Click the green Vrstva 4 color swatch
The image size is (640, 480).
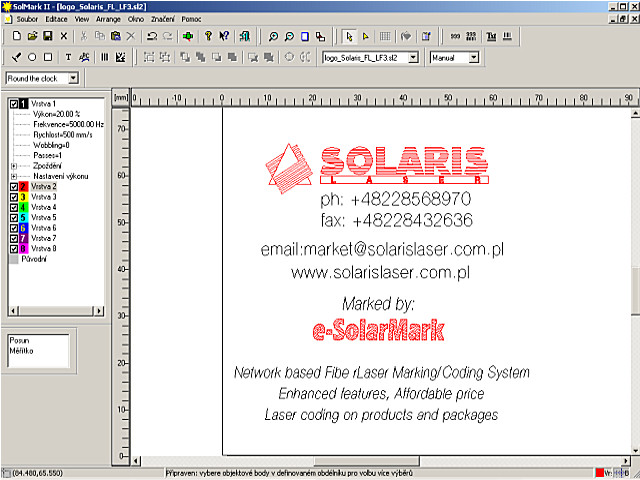[x=23, y=207]
